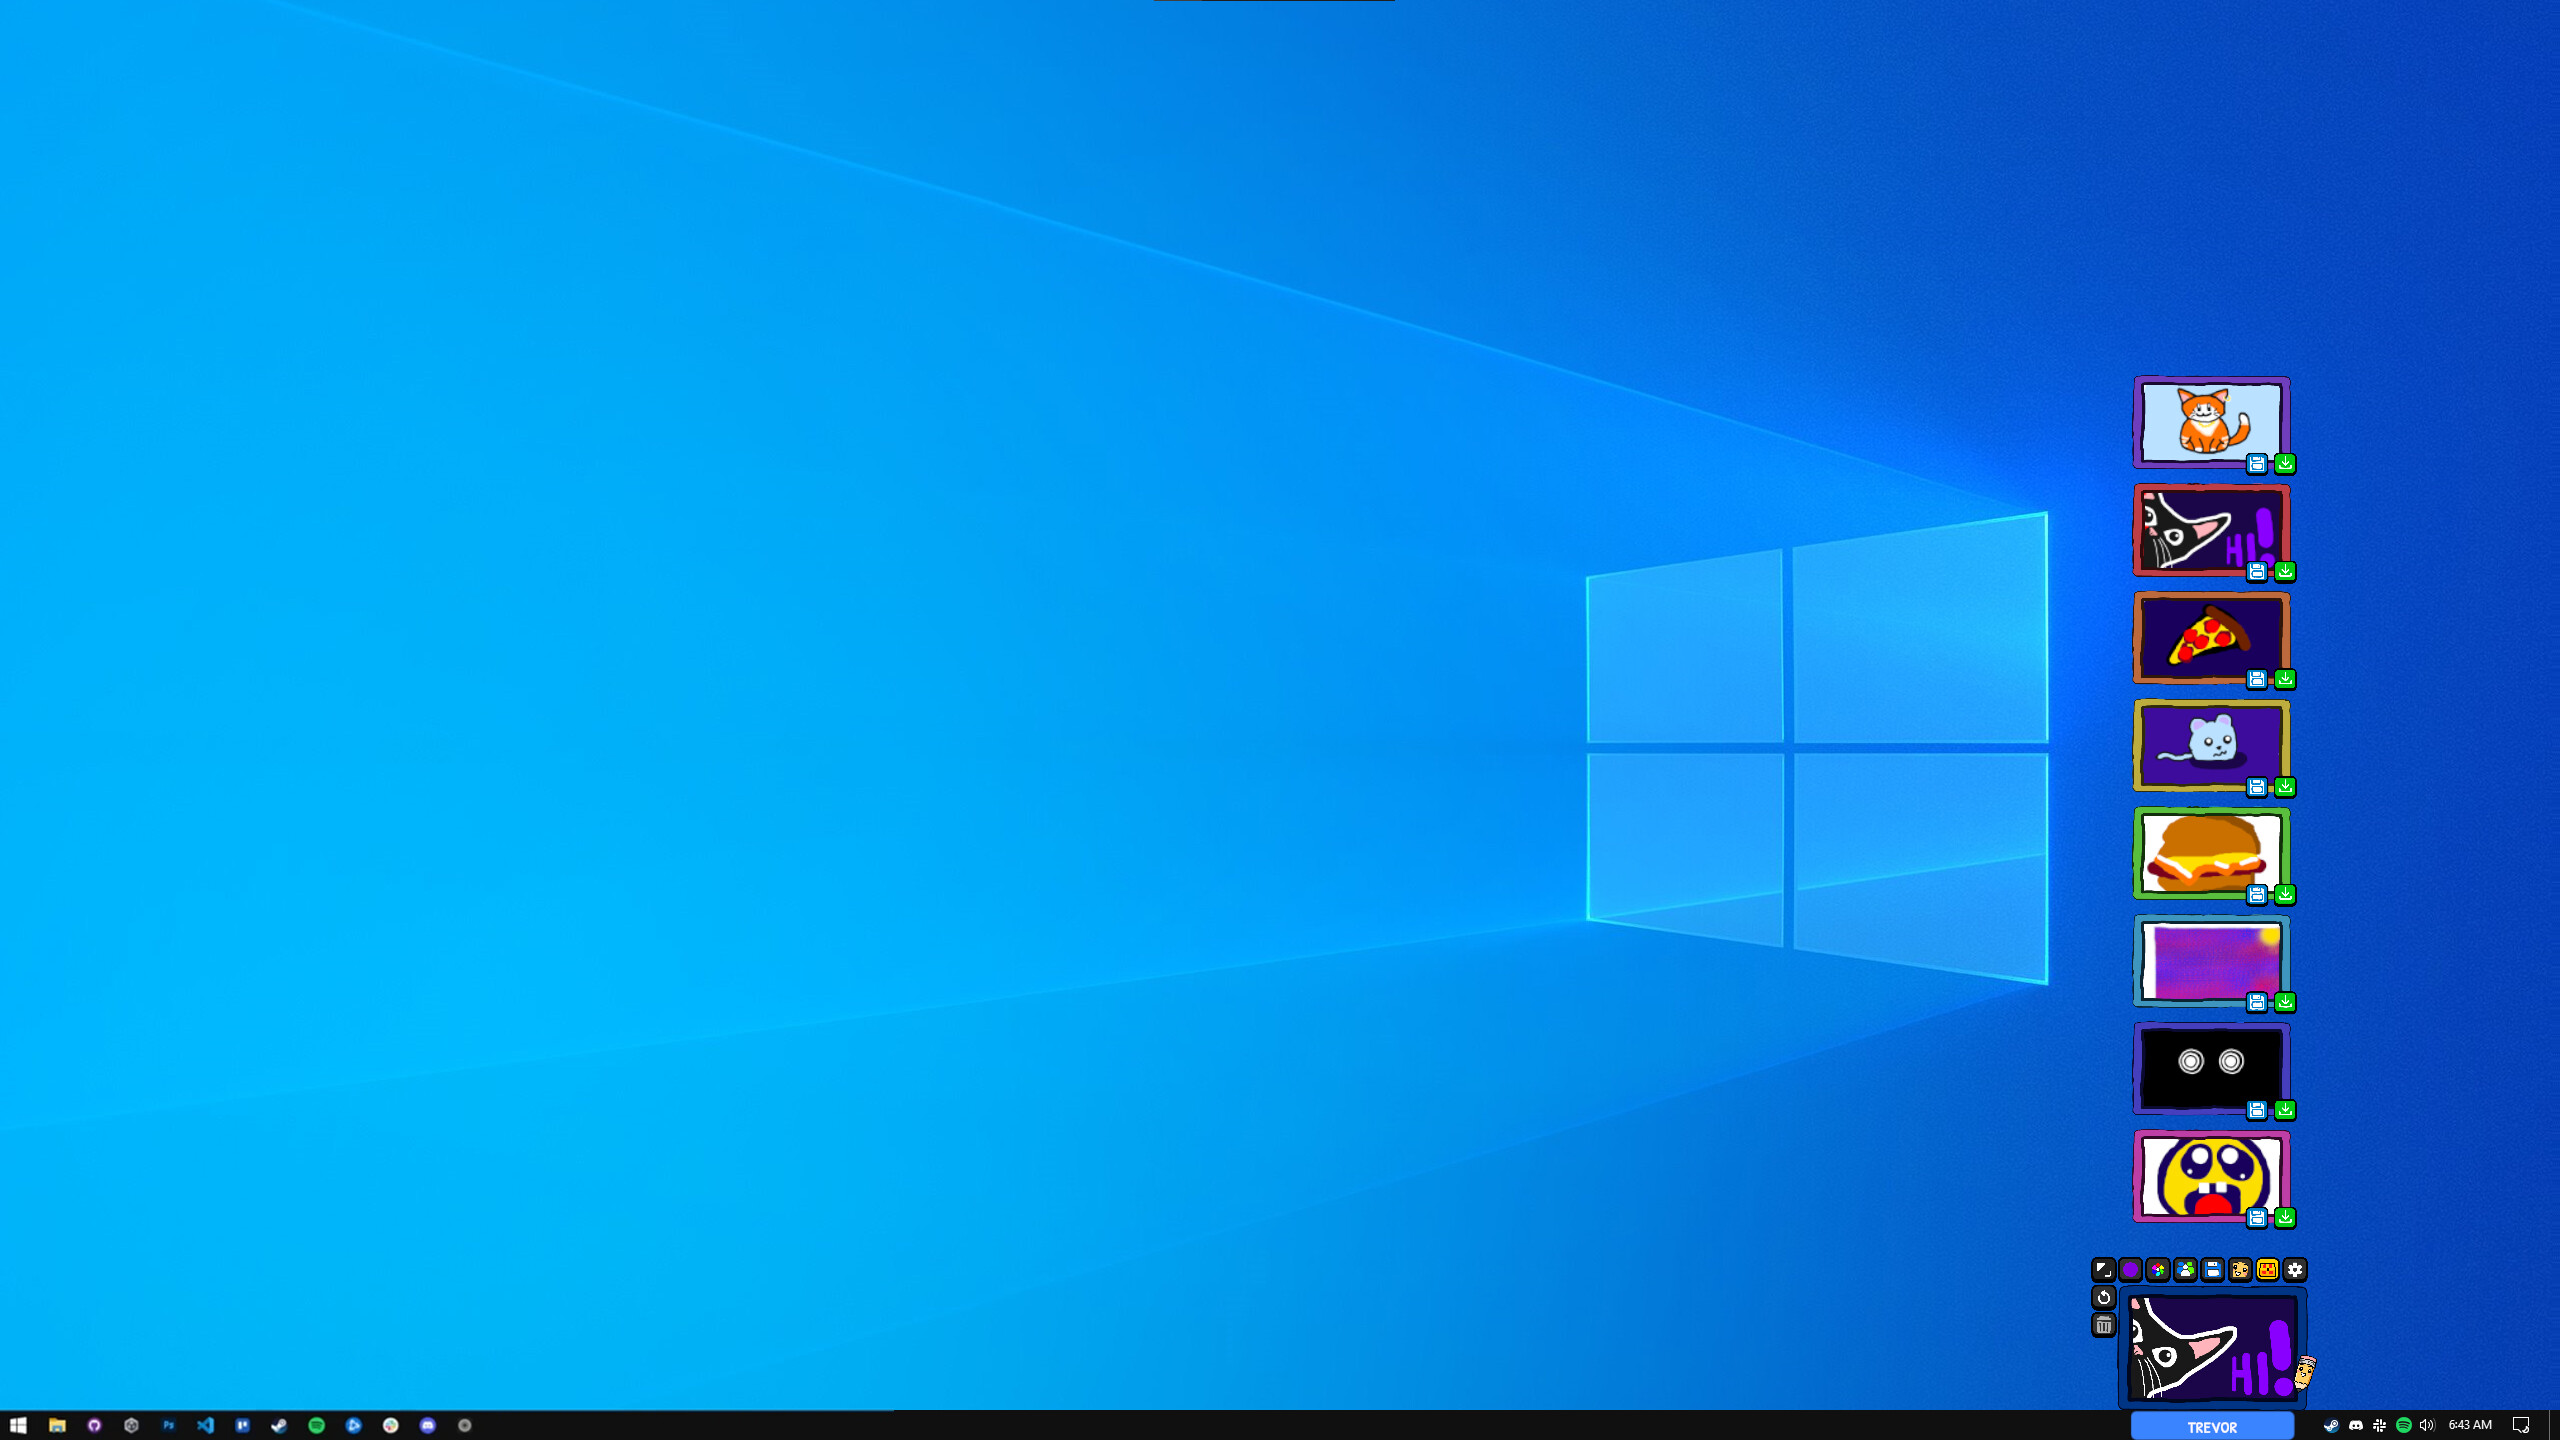Open the black cat HI! drawing thumbnail
Screen dimensions: 2560x1440
[x=2211, y=530]
